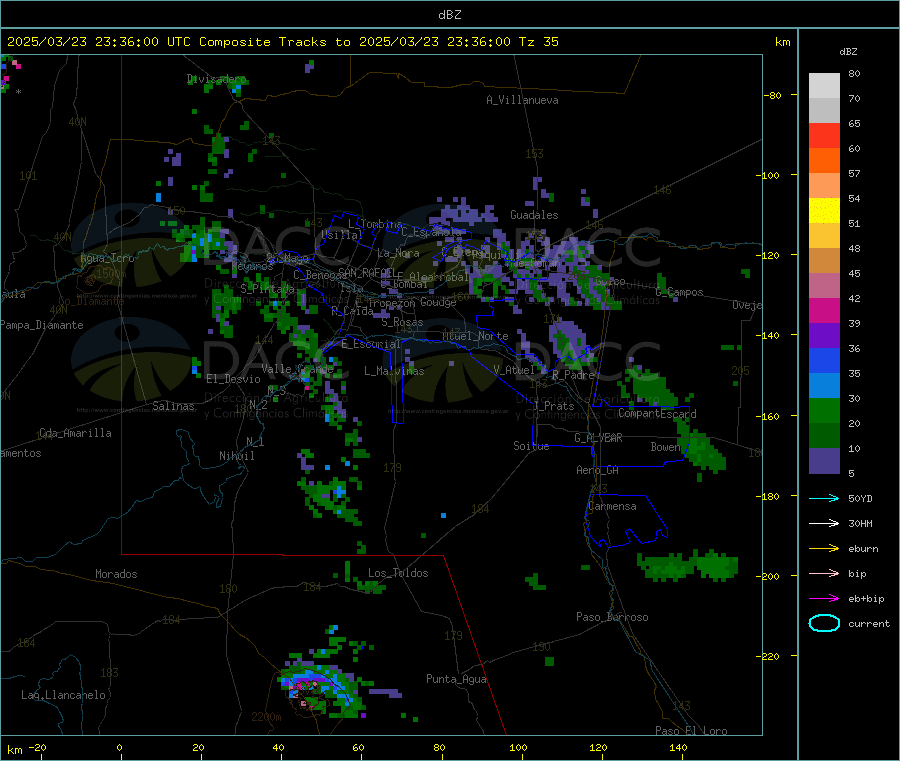Image resolution: width=900 pixels, height=761 pixels.
Task: Click the pink bip arrow in legend
Action: tap(824, 573)
